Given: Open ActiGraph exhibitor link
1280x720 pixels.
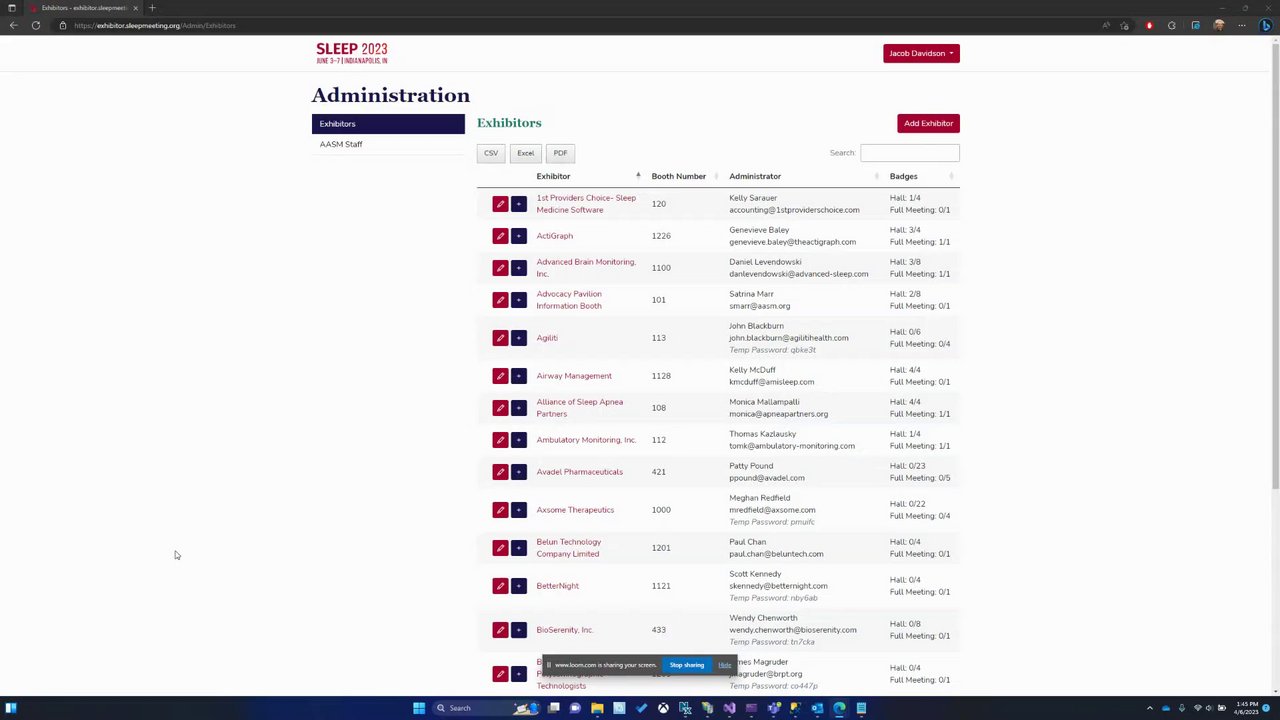Looking at the screenshot, I should click(x=554, y=236).
